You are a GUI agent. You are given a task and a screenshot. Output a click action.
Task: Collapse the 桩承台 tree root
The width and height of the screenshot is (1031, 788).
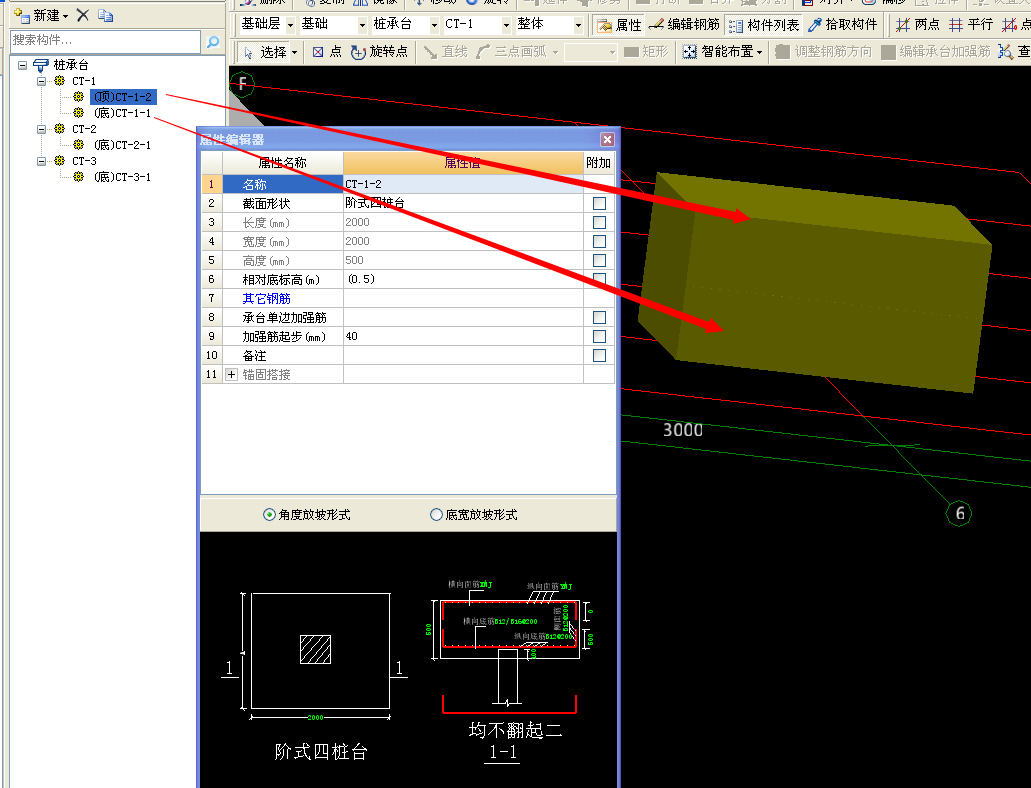click(x=22, y=65)
